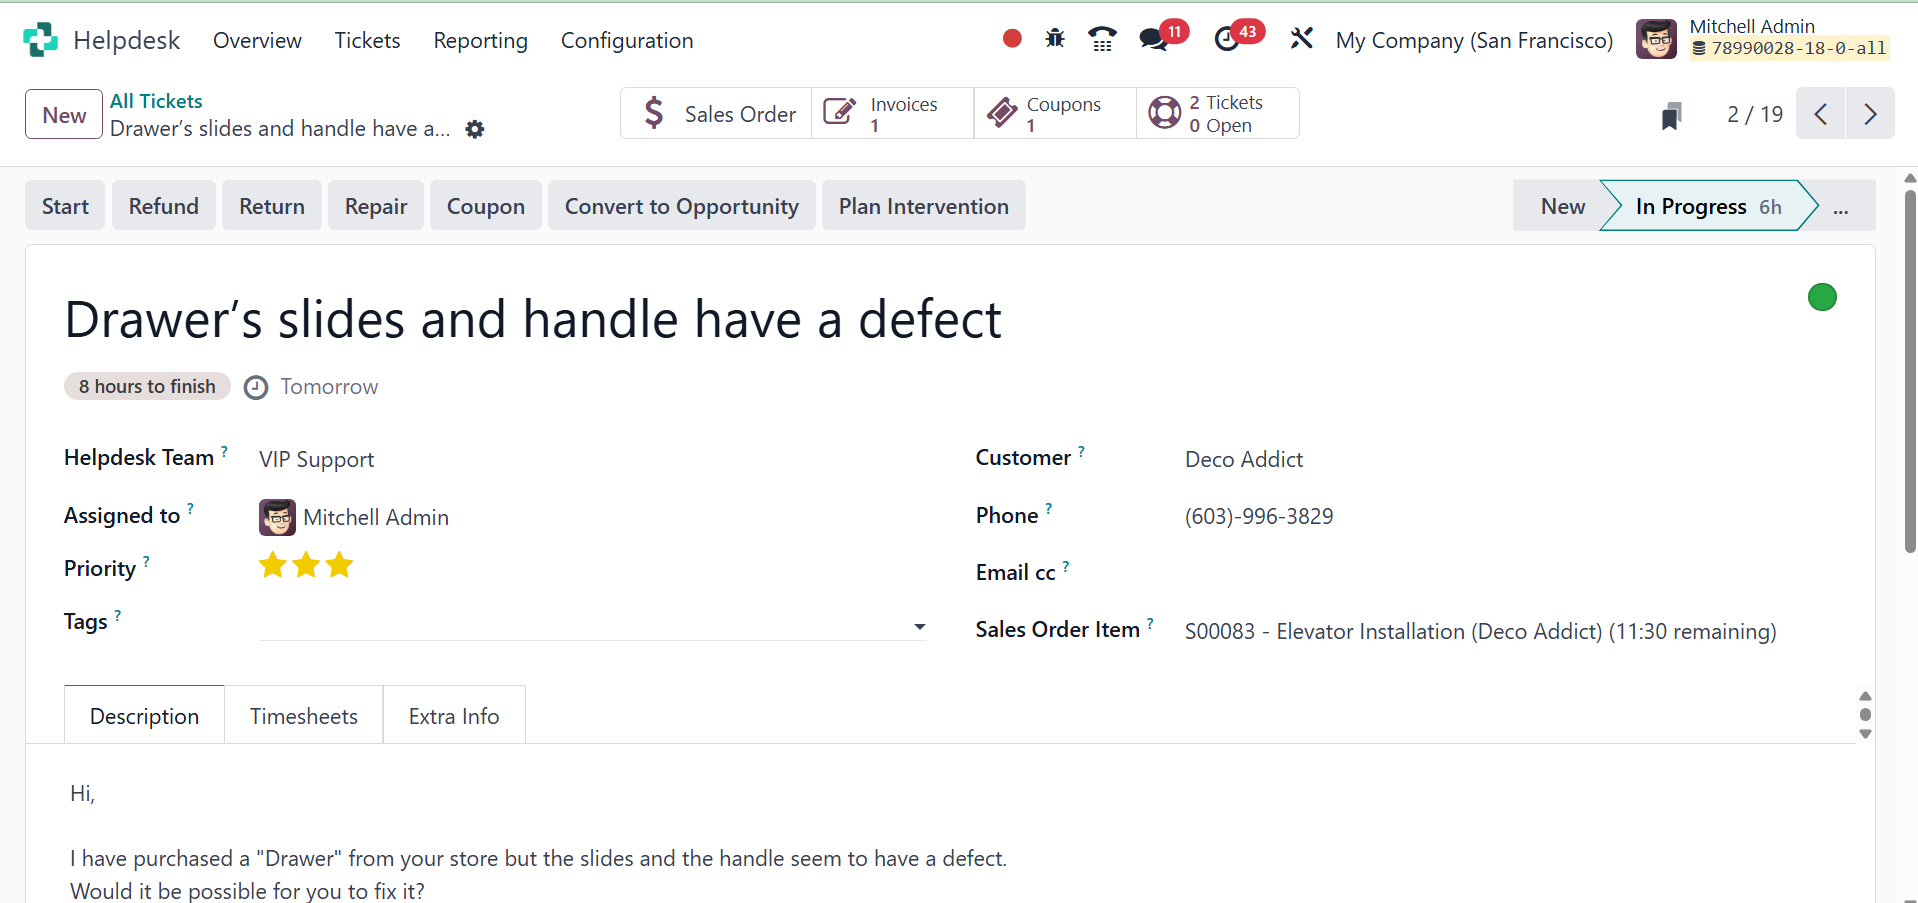The image size is (1918, 903).
Task: Click the Email cc input field
Action: click(1511, 573)
